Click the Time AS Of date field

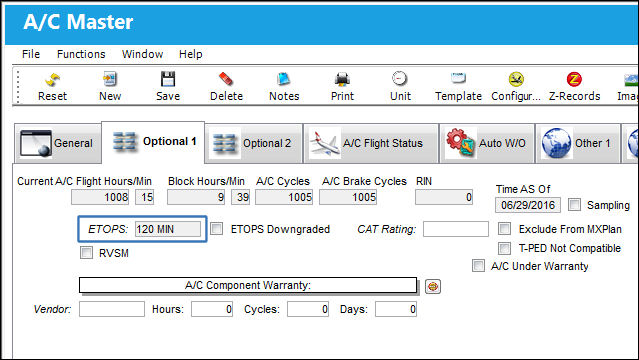[x=528, y=205]
